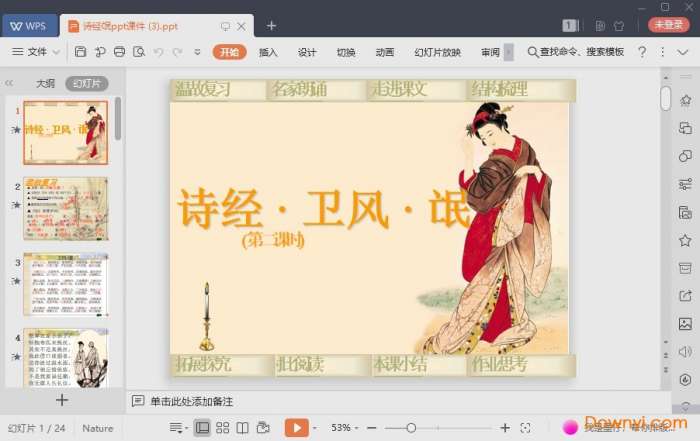Screen dimensions: 700x441
Task: Select slide 1 thumbnail
Action: [x=66, y=133]
